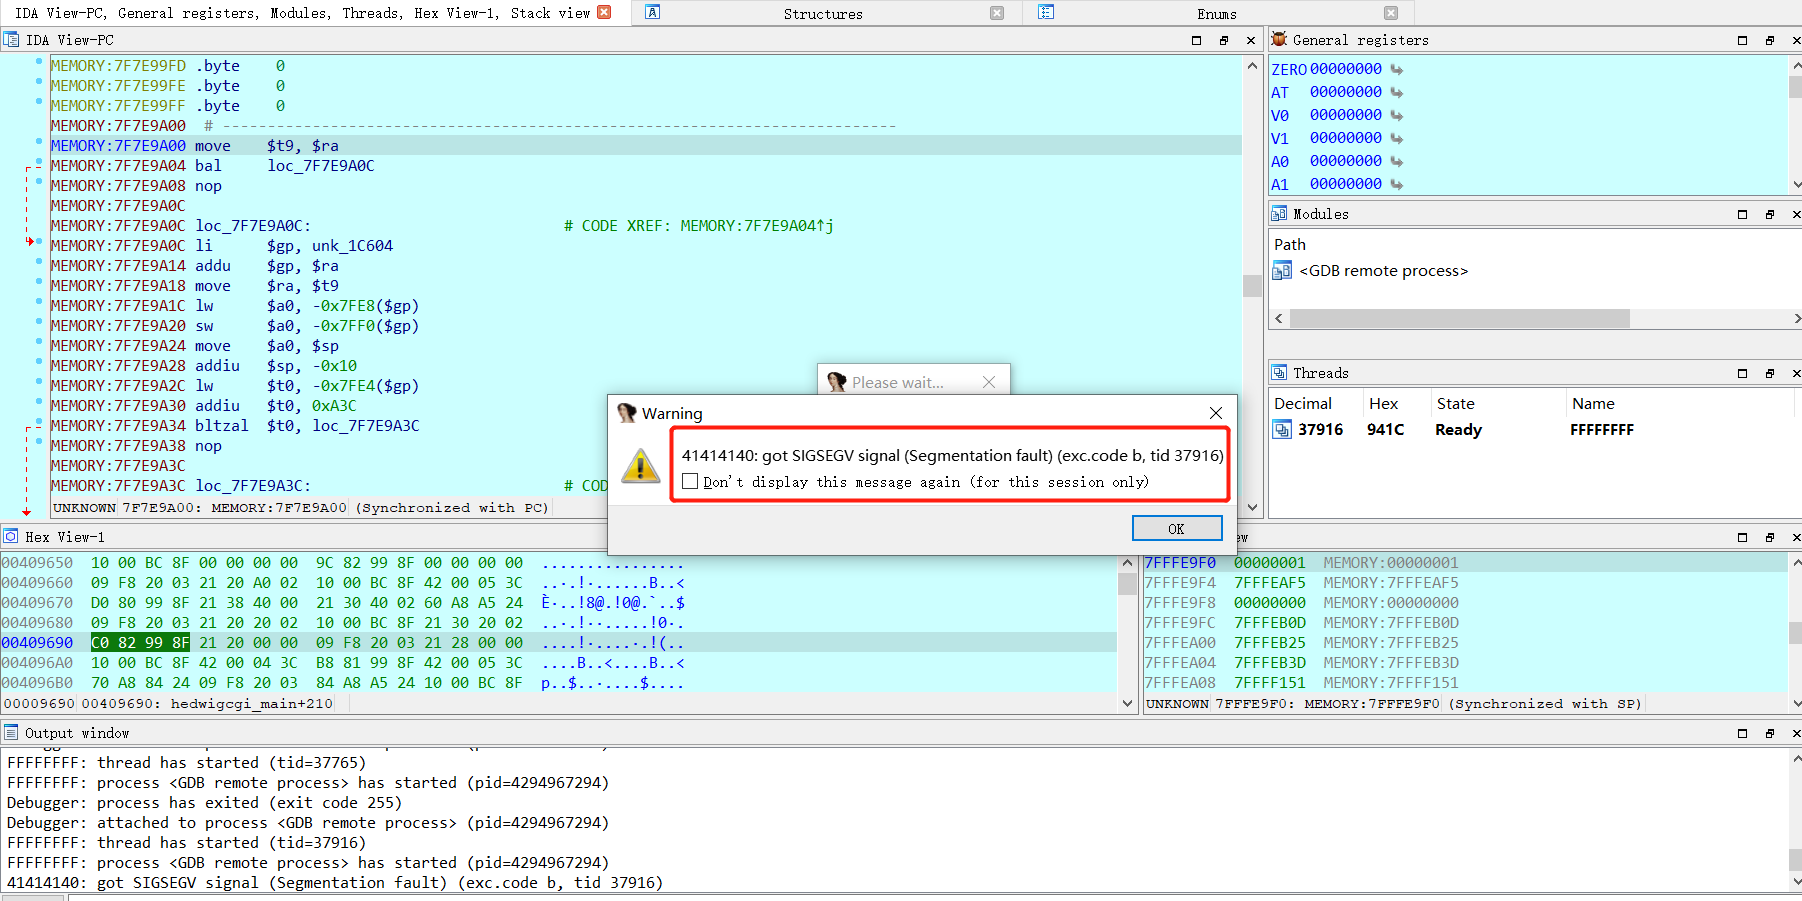Close the Please wait popup
The image size is (1802, 901).
coord(989,382)
